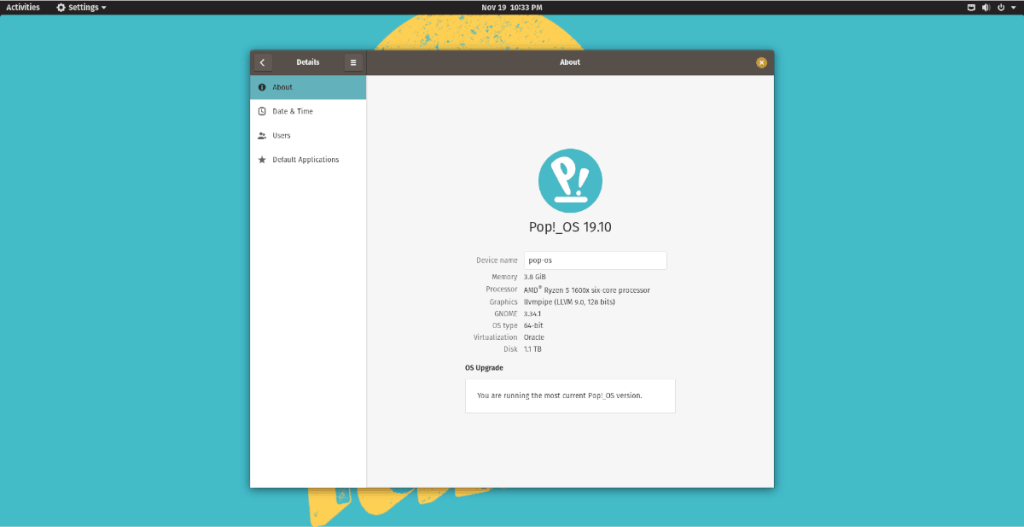
Task: Open the Settings app menu dropdown
Action: point(81,7)
